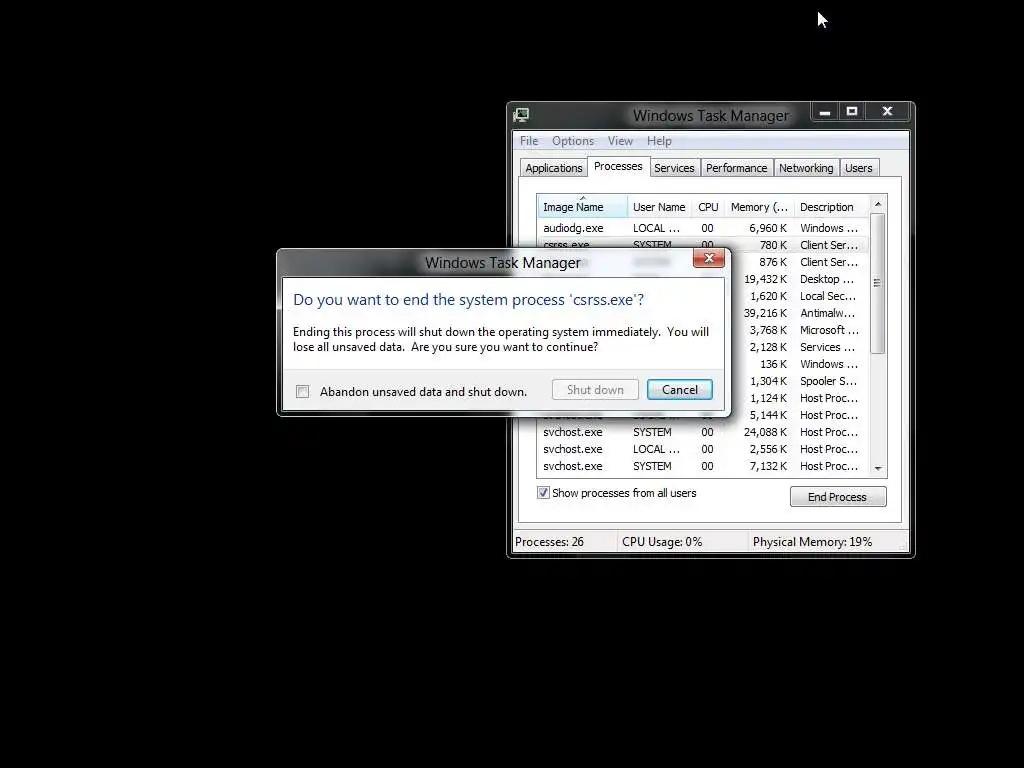
Task: Select the audiodg.exe process row
Action: coord(703,228)
